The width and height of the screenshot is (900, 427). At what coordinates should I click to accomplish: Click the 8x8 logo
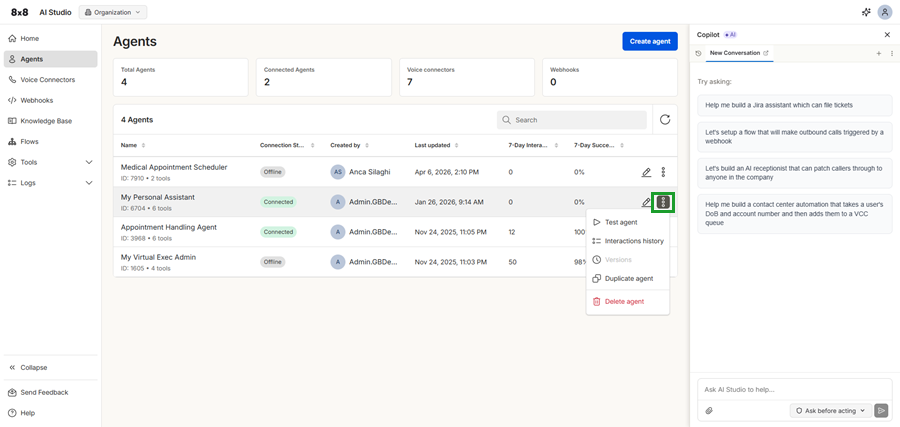pos(20,12)
